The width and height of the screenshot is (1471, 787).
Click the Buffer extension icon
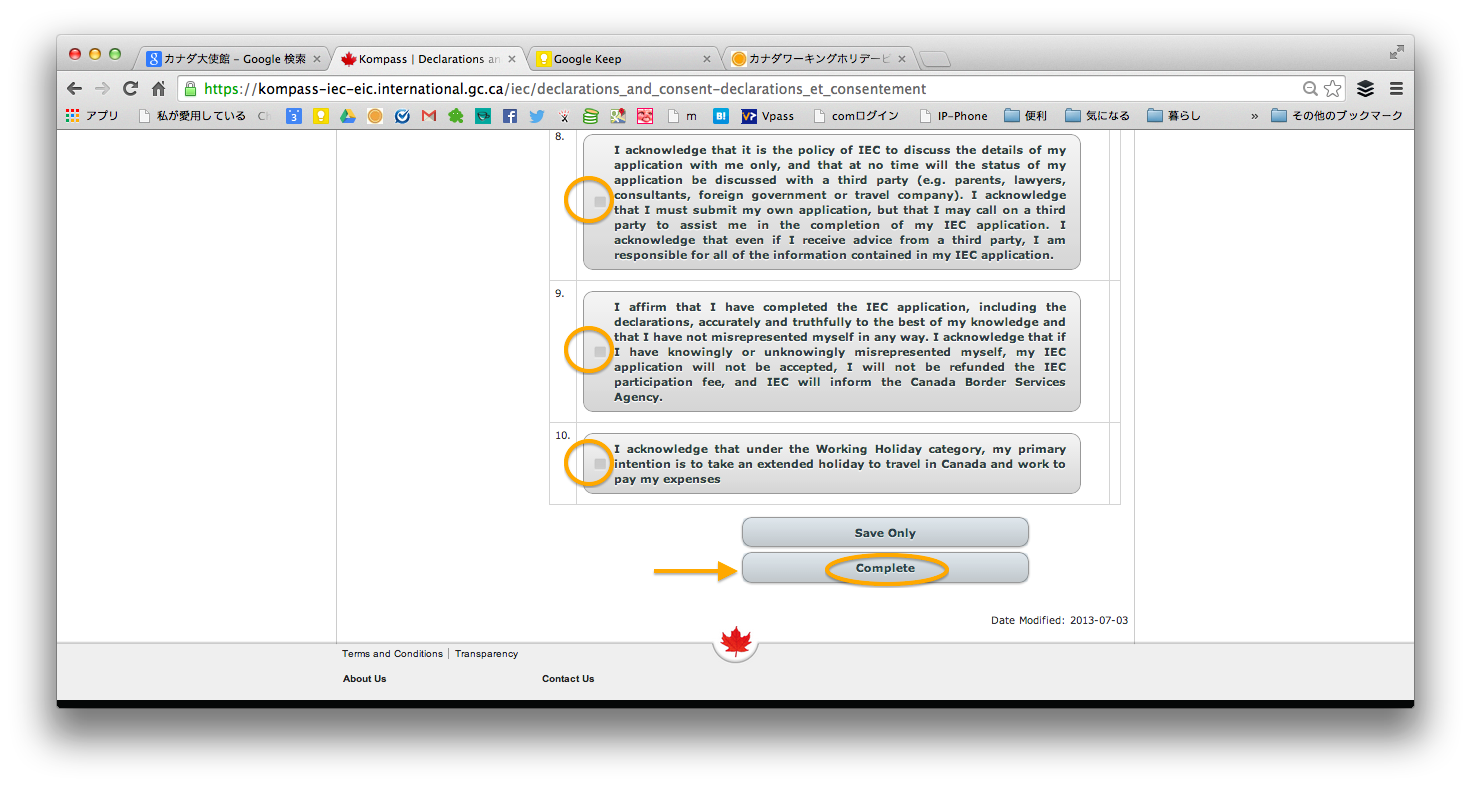point(1365,89)
